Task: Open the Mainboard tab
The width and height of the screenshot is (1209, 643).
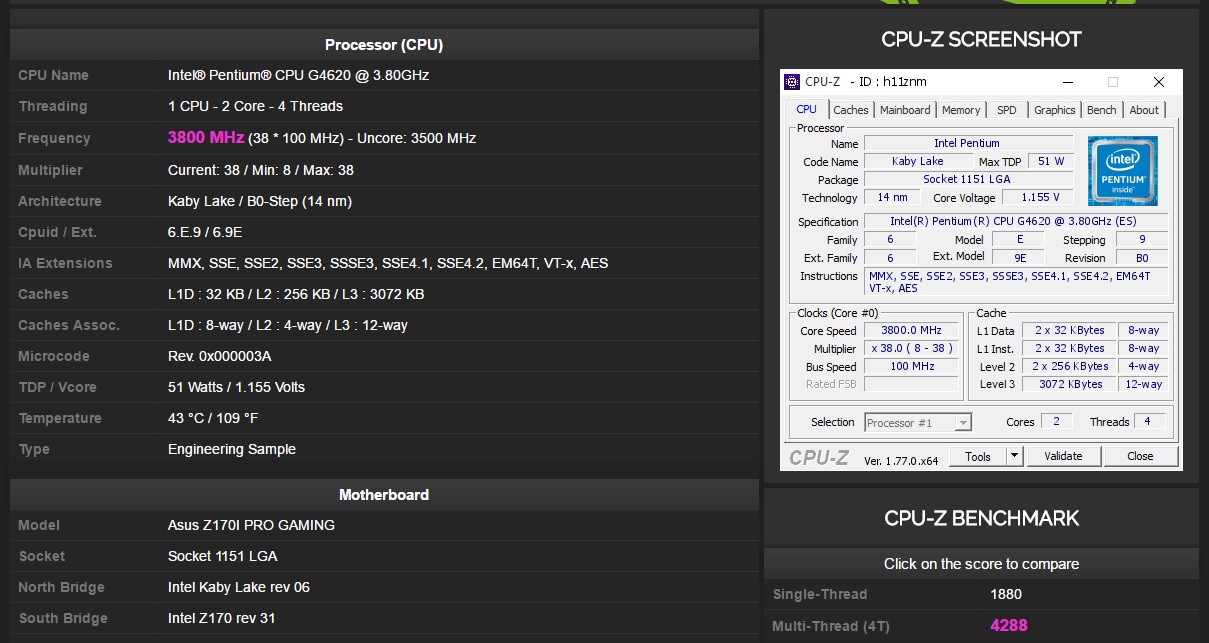Action: point(905,110)
